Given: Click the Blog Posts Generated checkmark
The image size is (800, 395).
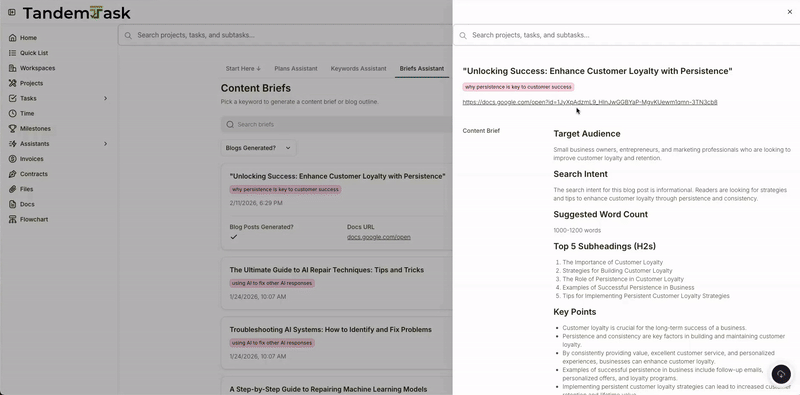Looking at the screenshot, I should coord(234,237).
